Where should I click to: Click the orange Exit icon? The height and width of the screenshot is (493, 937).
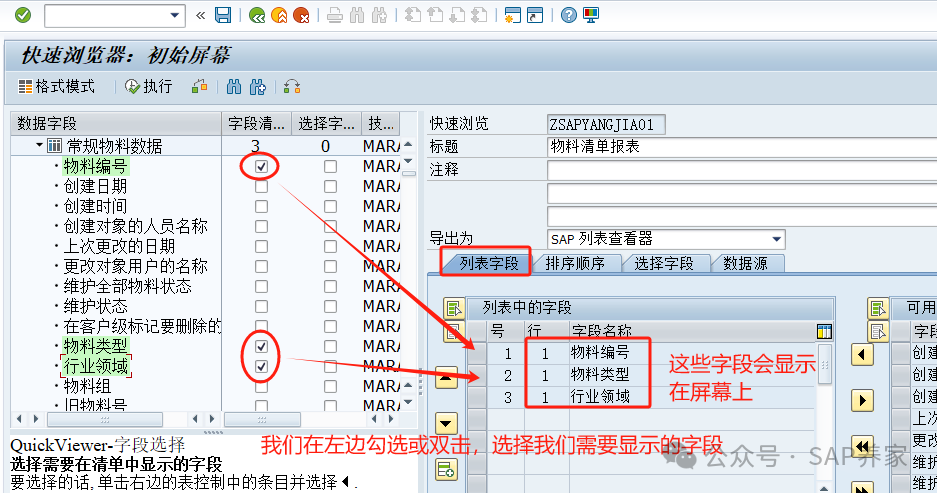[x=279, y=15]
